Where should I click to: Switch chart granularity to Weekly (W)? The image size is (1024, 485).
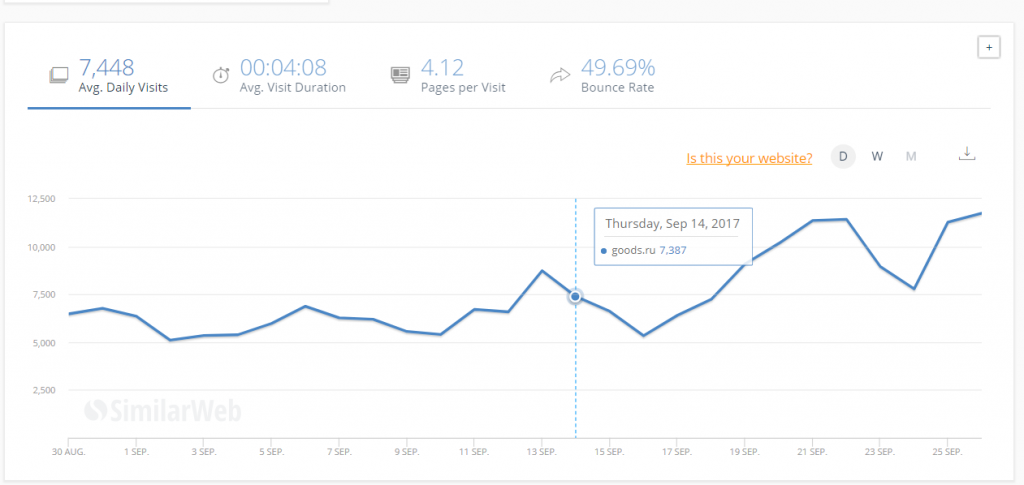(877, 156)
